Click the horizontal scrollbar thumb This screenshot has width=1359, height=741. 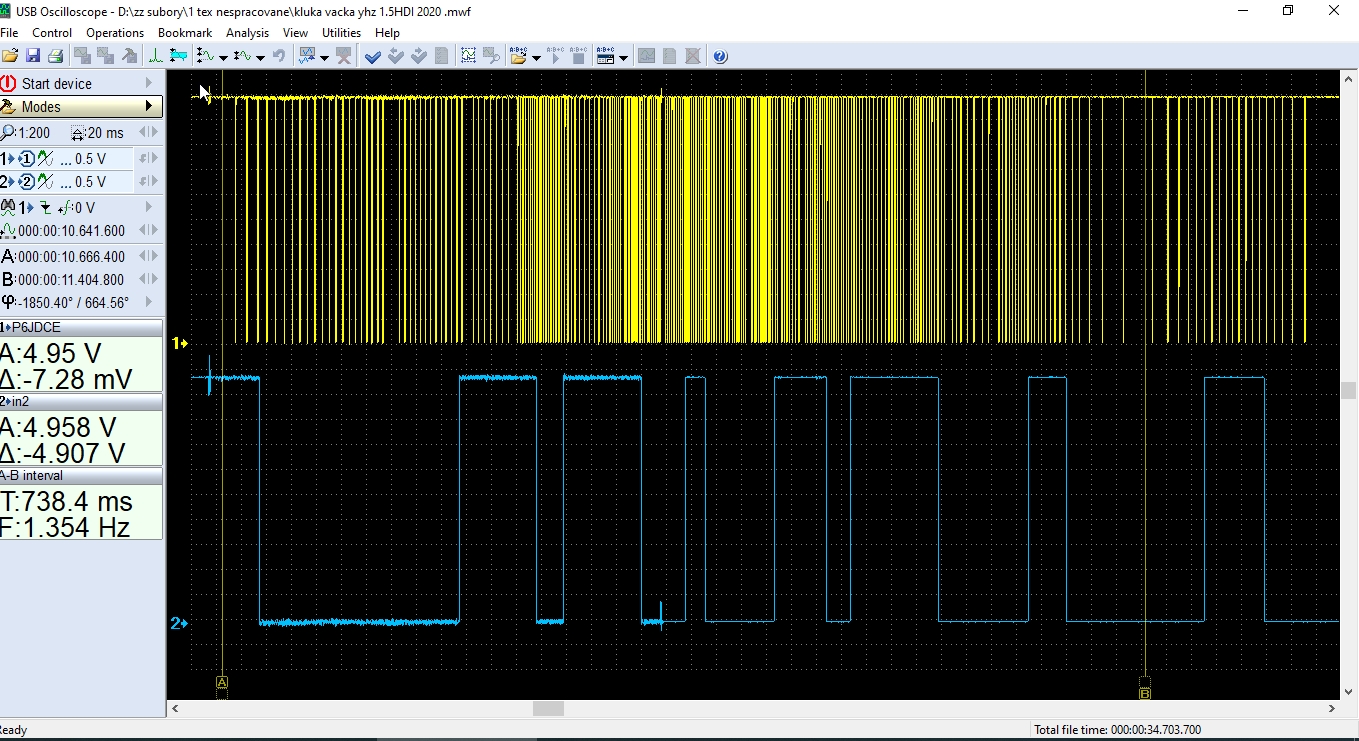click(548, 708)
